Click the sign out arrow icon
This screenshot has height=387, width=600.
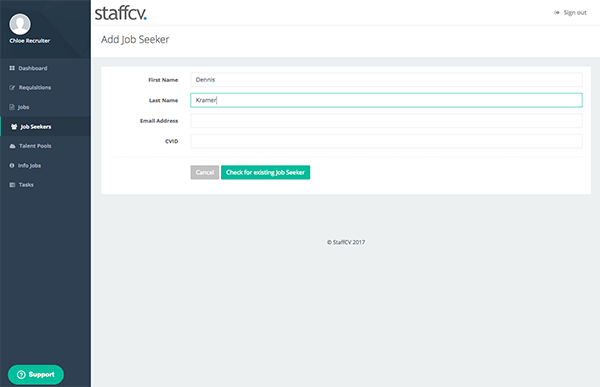click(x=557, y=13)
